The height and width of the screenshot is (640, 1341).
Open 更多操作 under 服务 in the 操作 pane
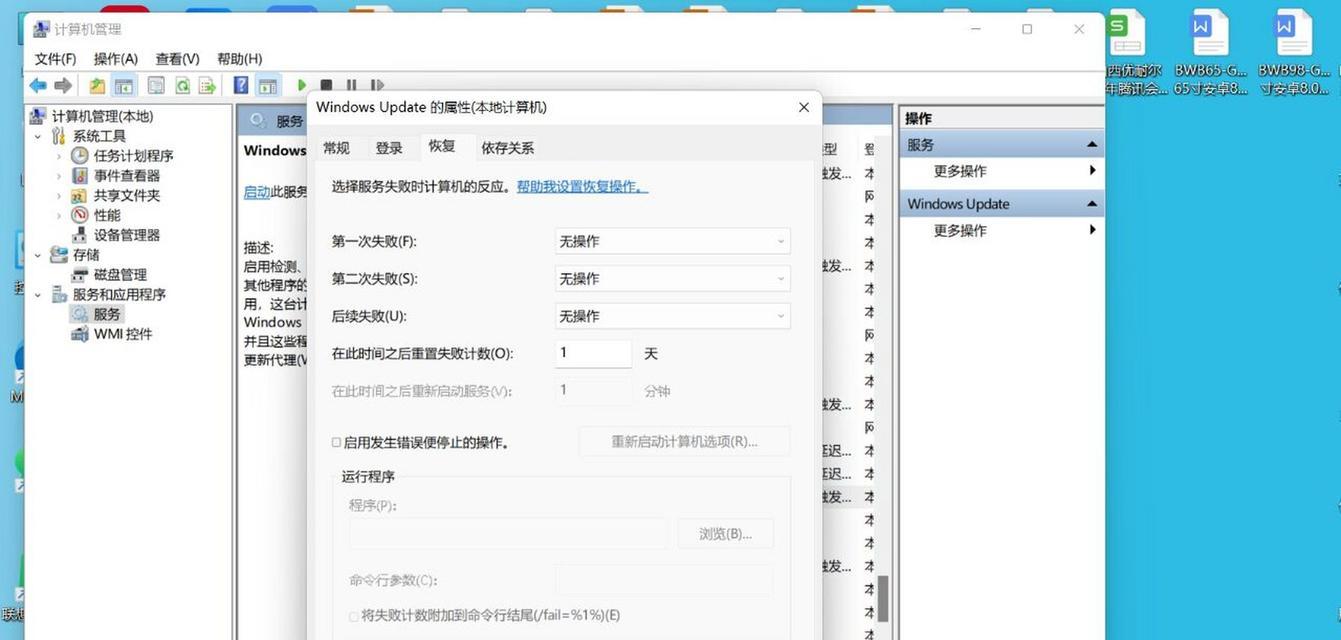point(960,171)
